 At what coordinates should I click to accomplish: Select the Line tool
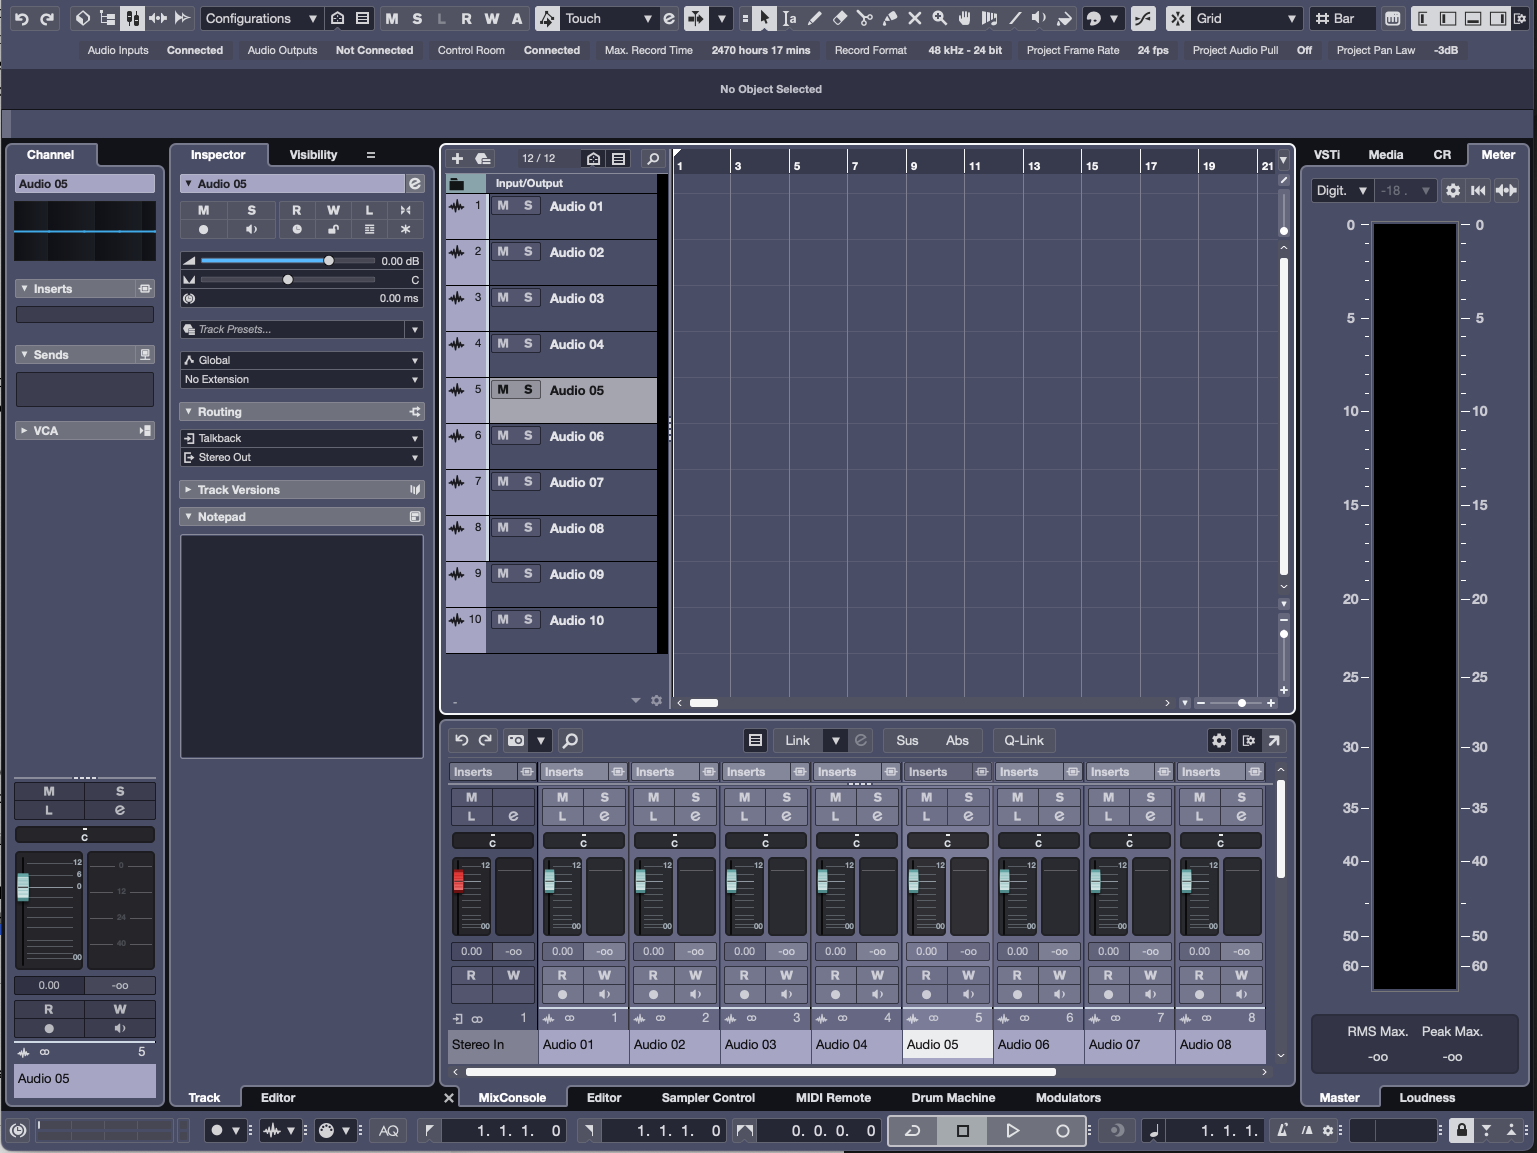pos(1015,18)
